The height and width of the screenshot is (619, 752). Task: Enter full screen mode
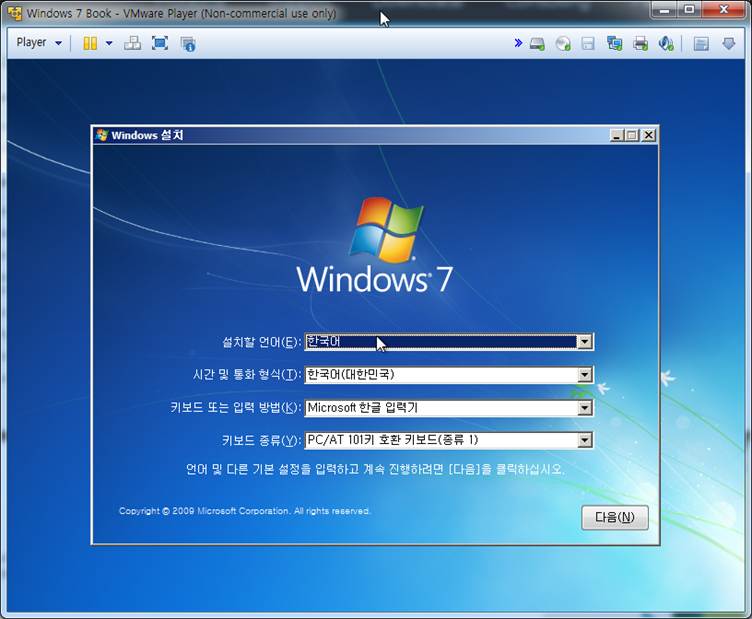(160, 43)
